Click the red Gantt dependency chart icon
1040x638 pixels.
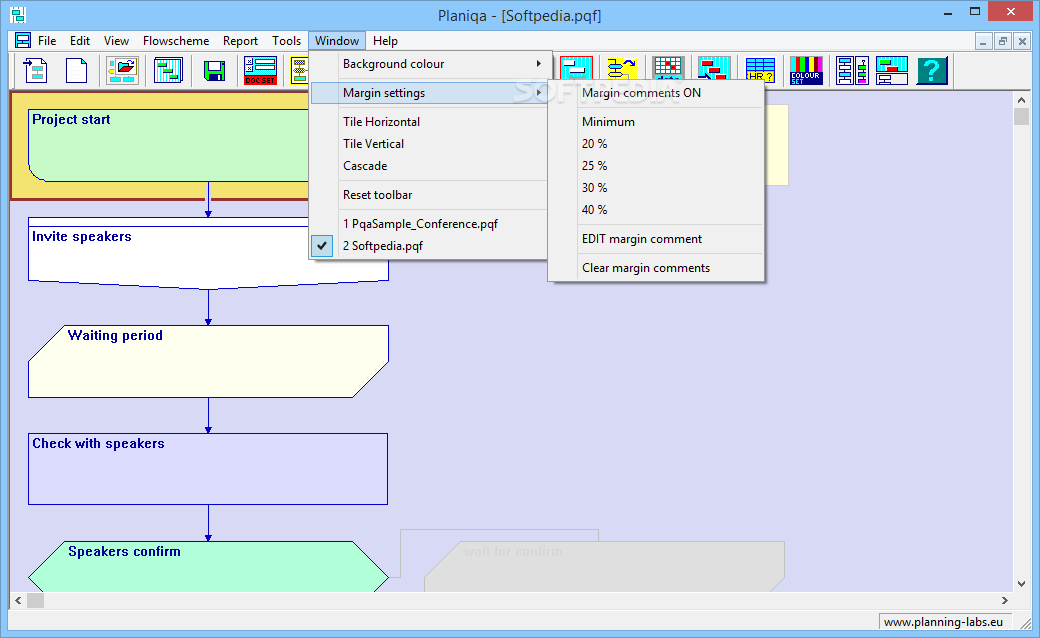714,70
